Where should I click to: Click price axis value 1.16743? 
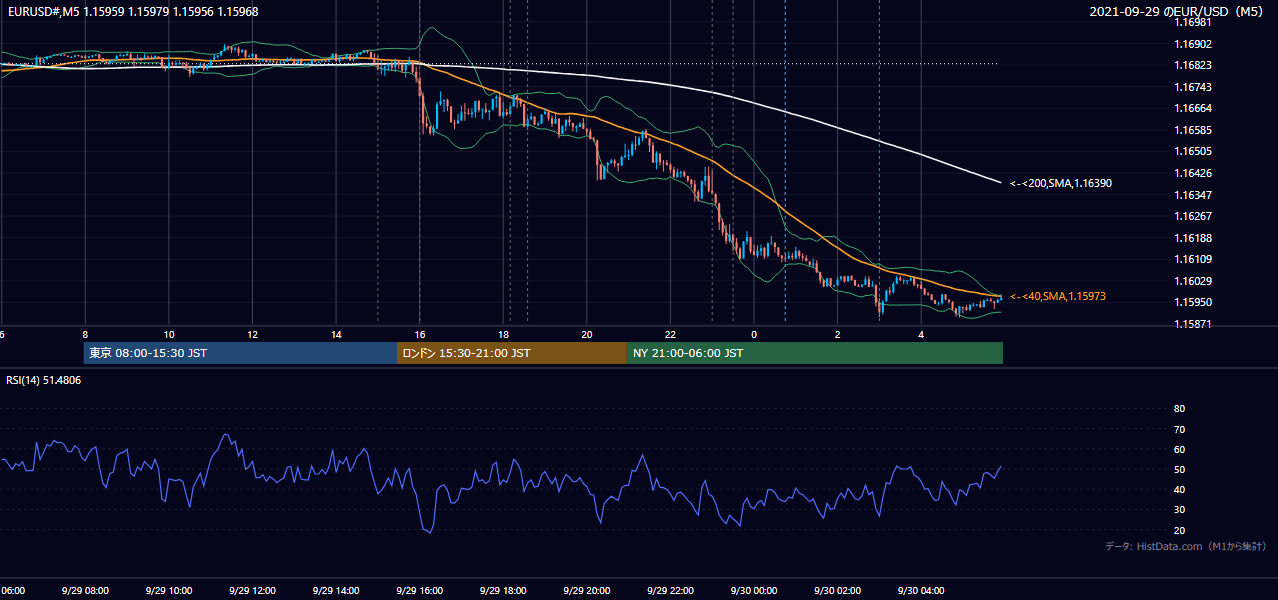(1194, 87)
